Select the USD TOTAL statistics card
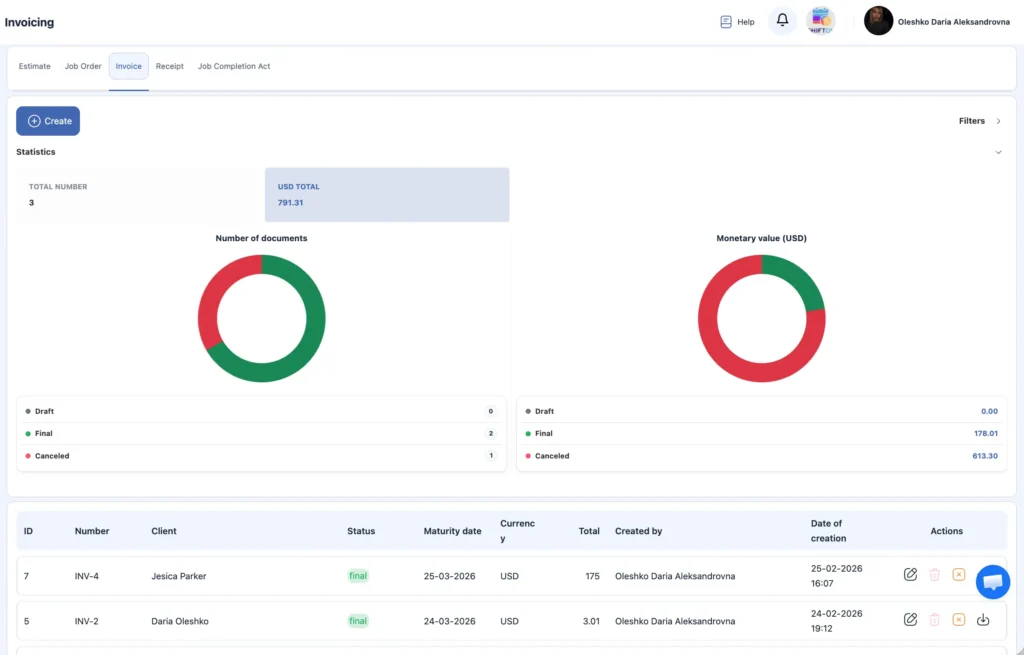 click(387, 192)
